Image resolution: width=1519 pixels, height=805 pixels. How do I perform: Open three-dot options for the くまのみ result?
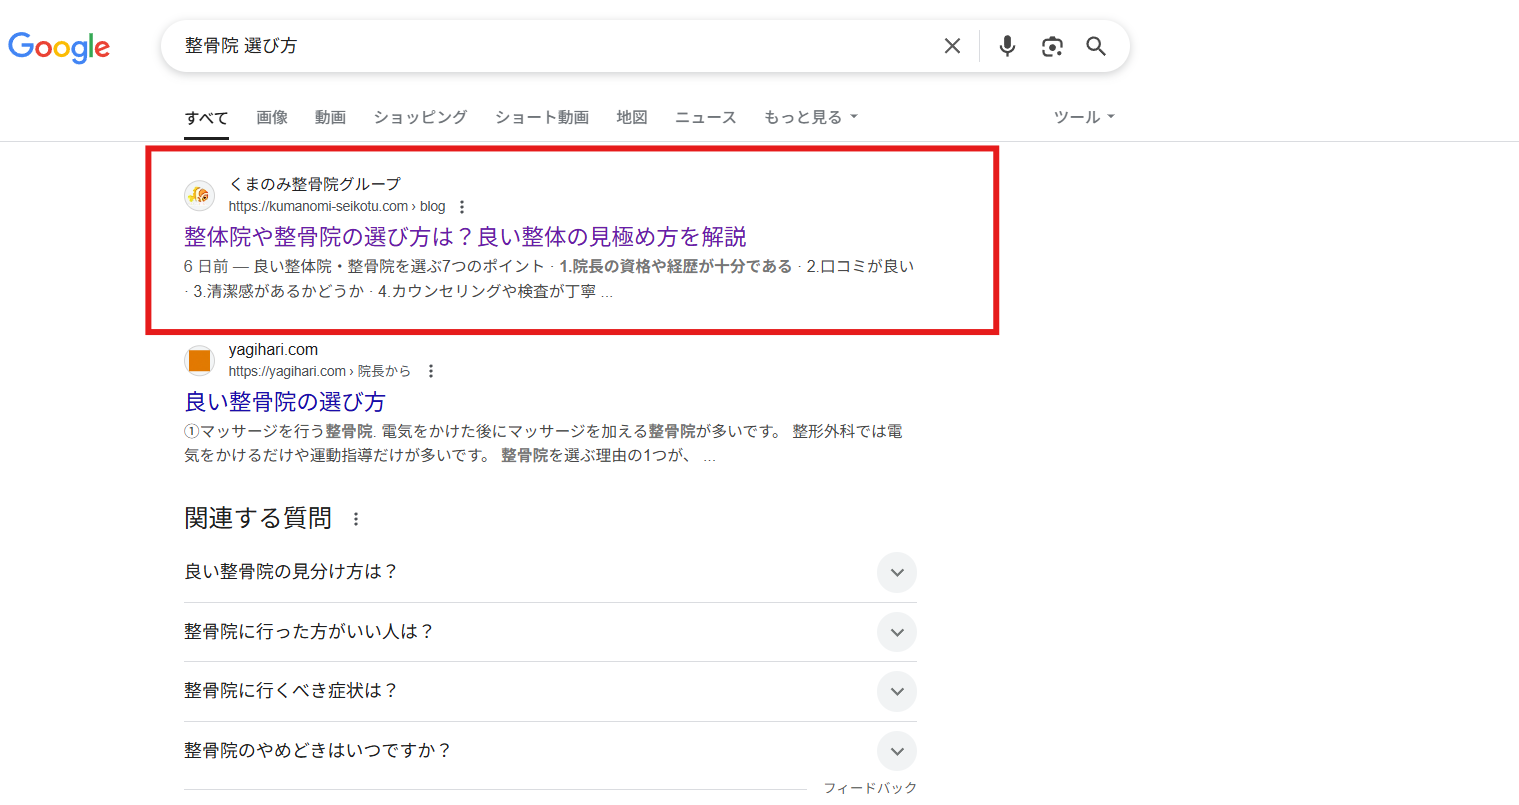coord(461,205)
